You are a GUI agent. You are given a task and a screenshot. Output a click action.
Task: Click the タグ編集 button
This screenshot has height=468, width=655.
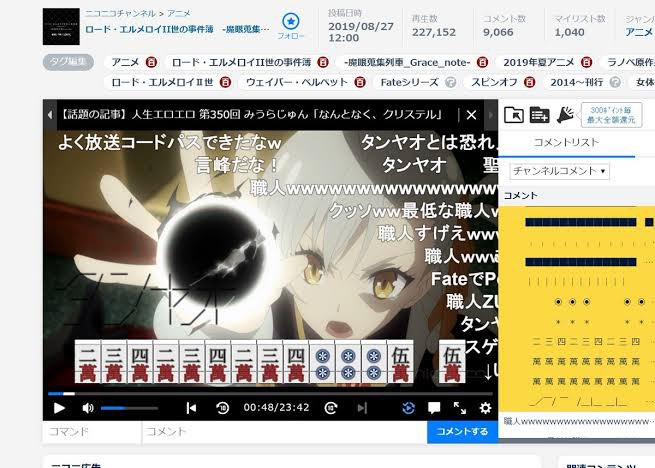pos(68,62)
